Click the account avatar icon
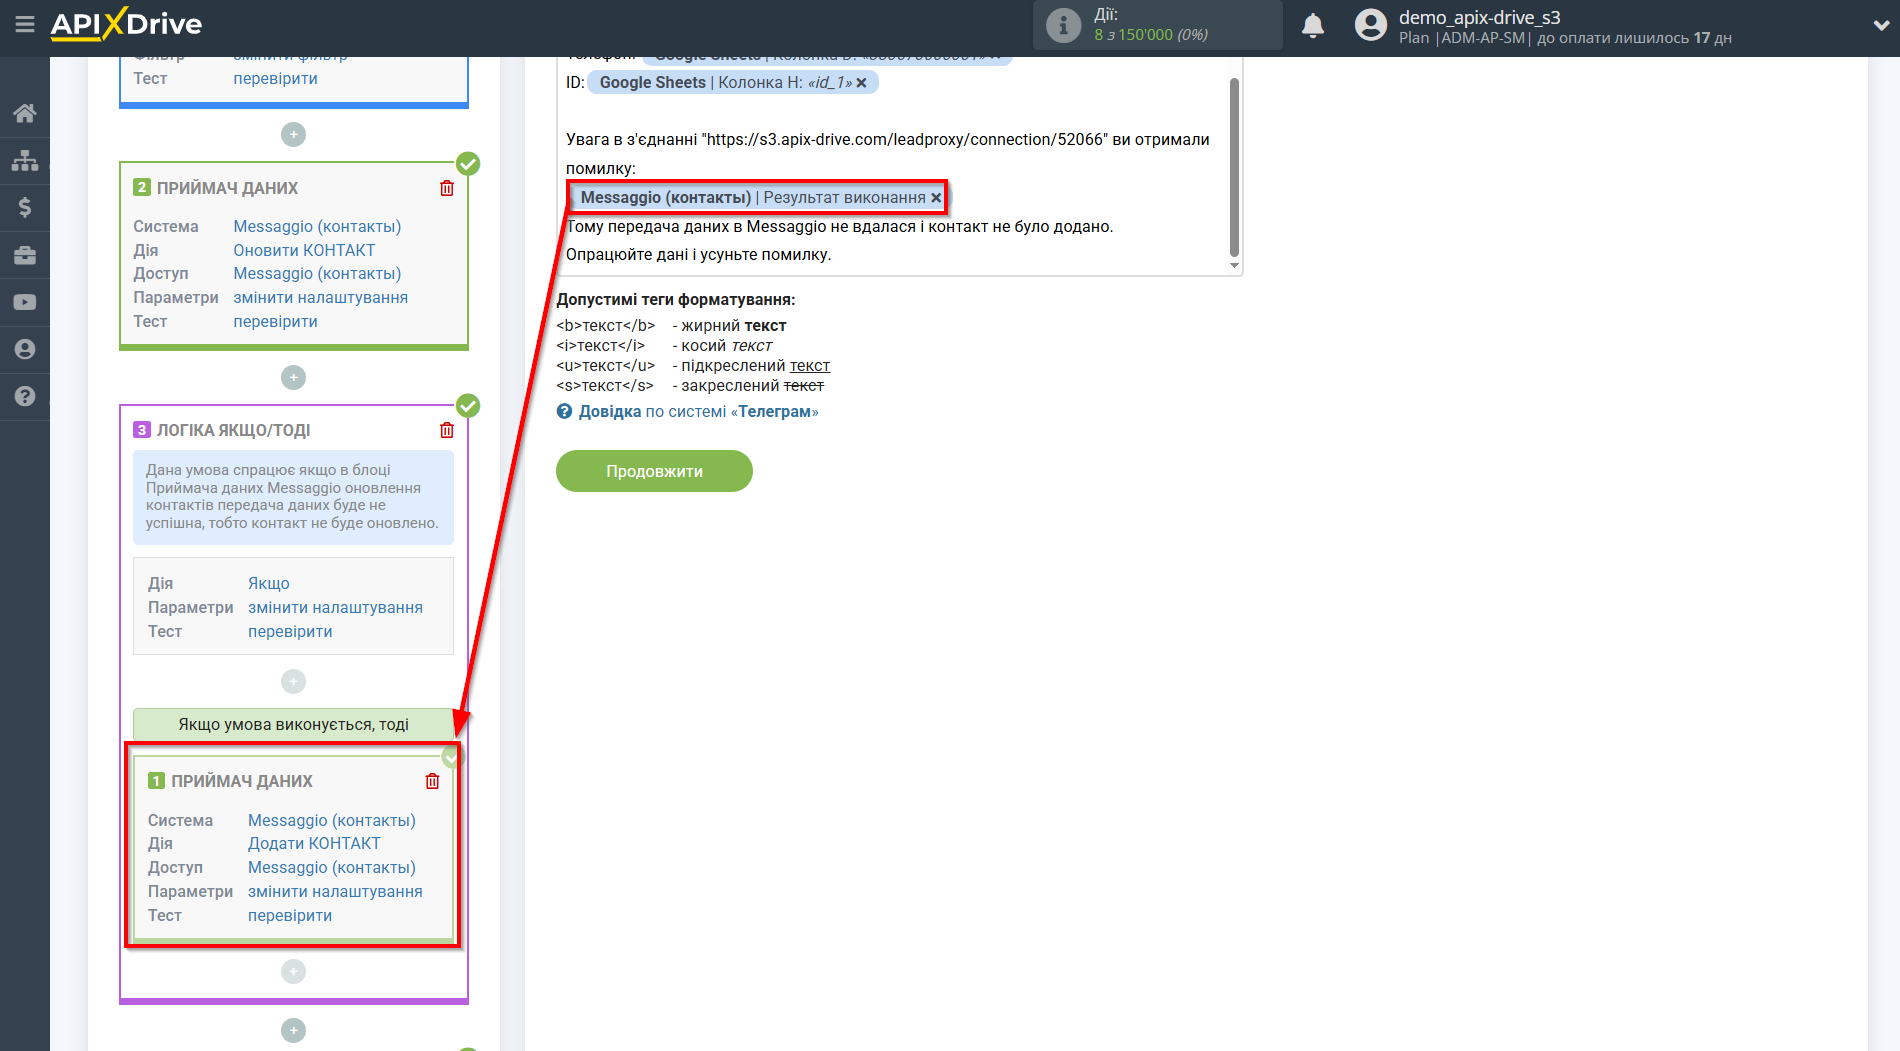 [1371, 25]
